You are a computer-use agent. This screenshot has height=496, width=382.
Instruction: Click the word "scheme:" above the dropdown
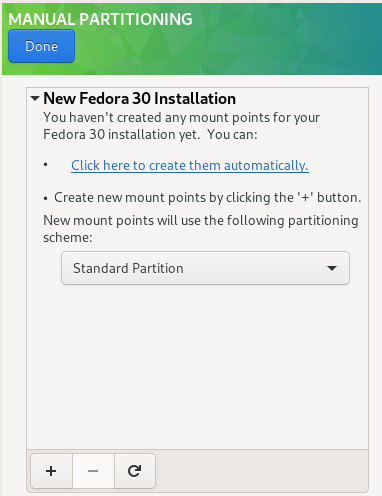(x=68, y=237)
